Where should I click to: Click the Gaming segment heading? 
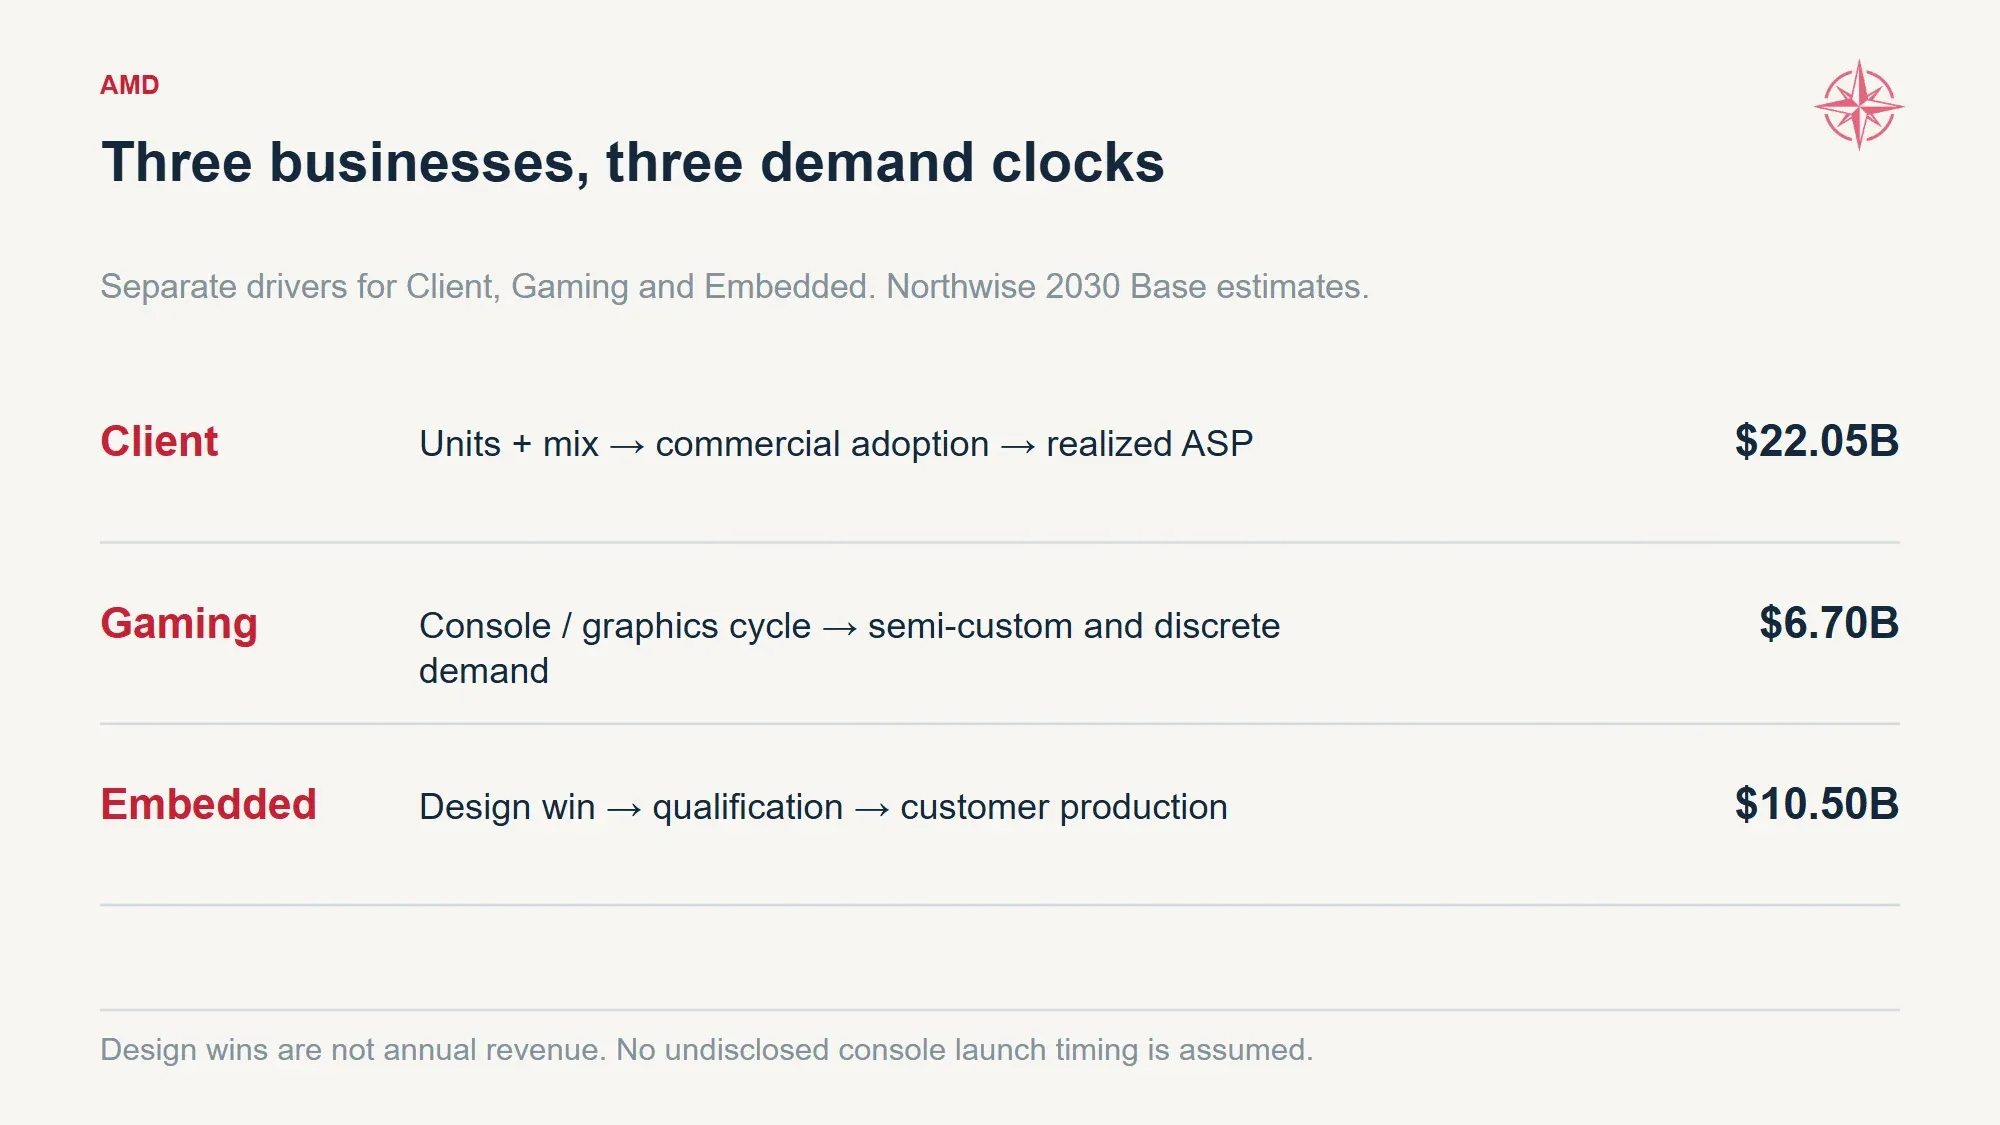tap(179, 623)
